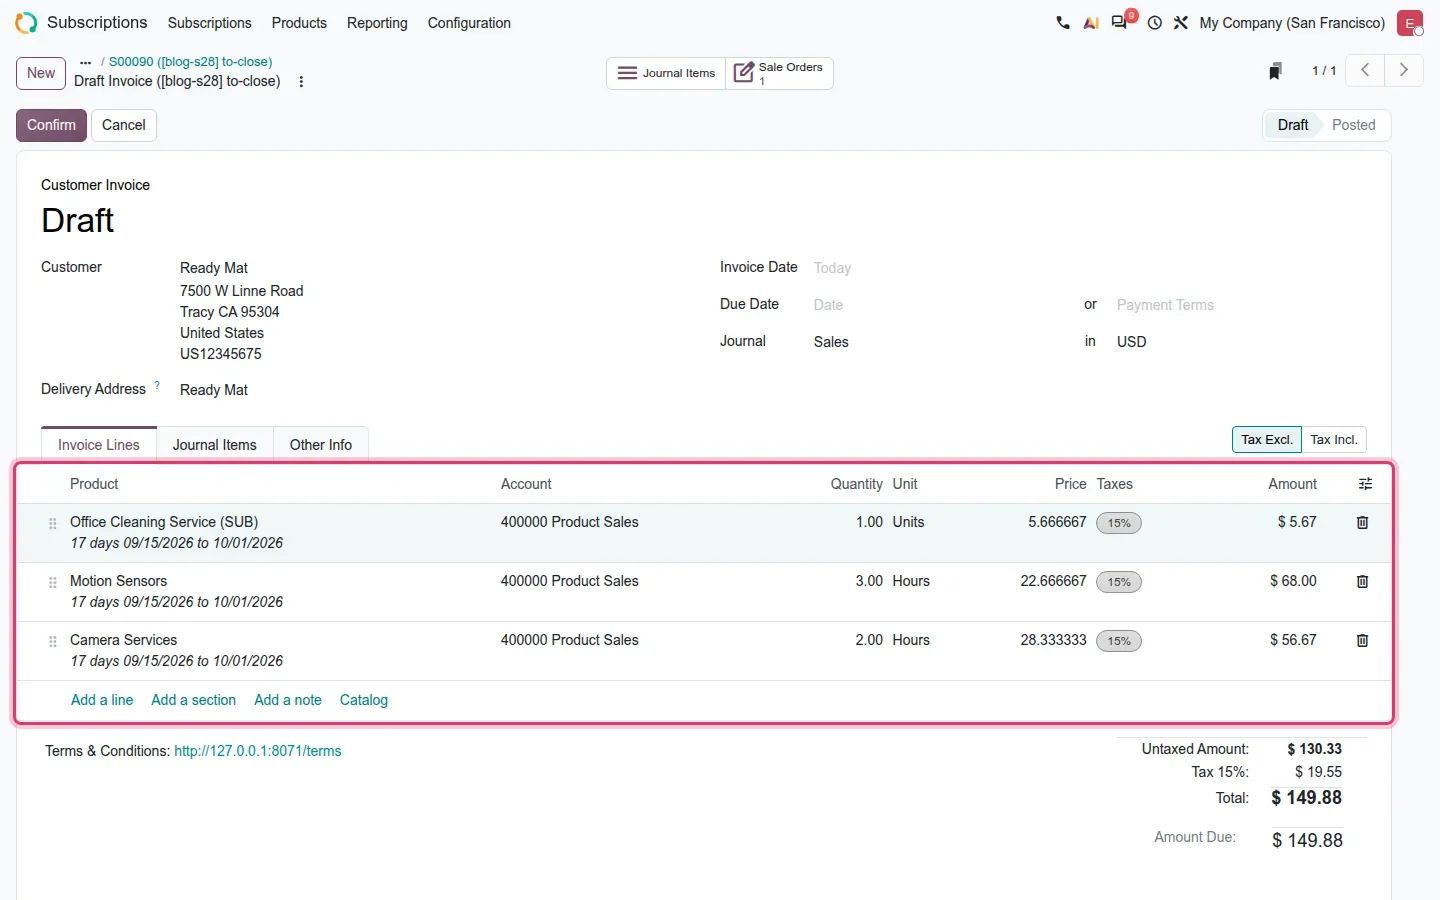Image resolution: width=1440 pixels, height=900 pixels.
Task: Edit price 28.333333 for Camera Services
Action: (x=1053, y=640)
